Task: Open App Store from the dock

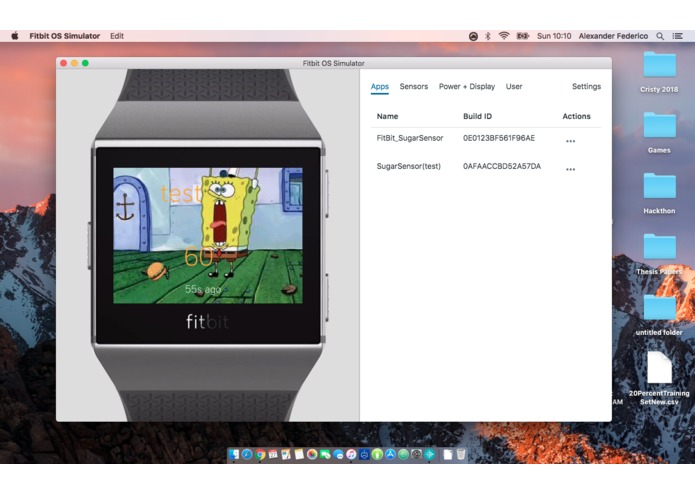Action: coord(390,454)
